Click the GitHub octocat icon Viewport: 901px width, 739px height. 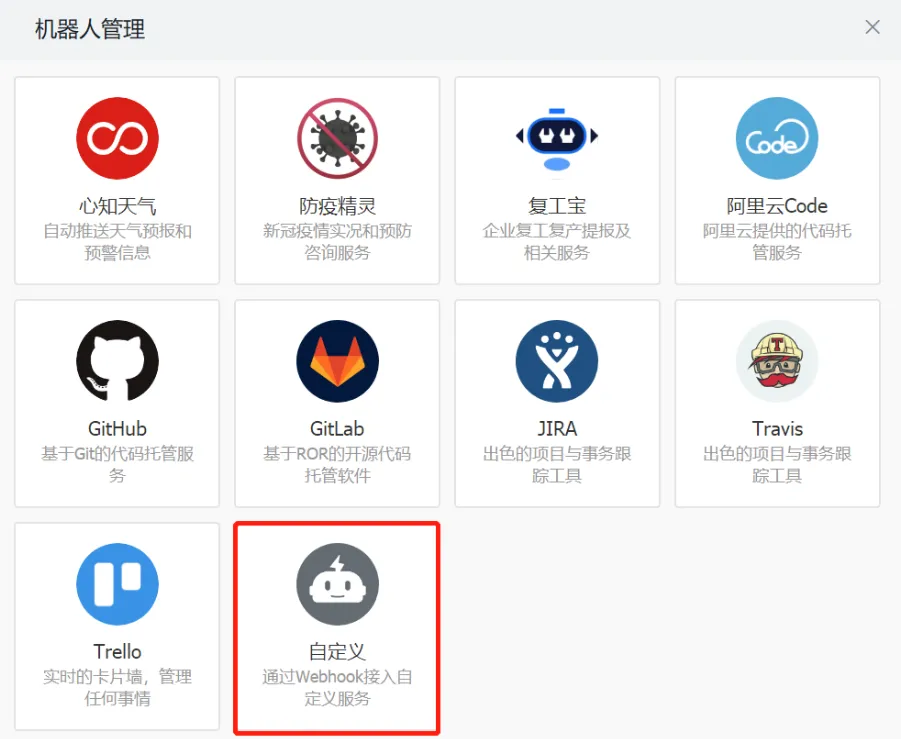pos(116,361)
